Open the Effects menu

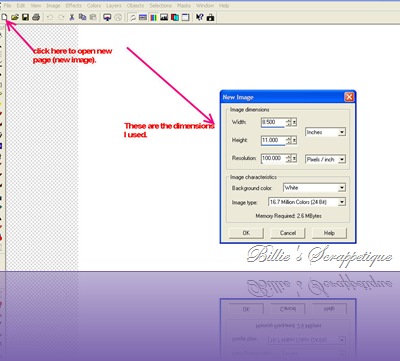click(73, 5)
